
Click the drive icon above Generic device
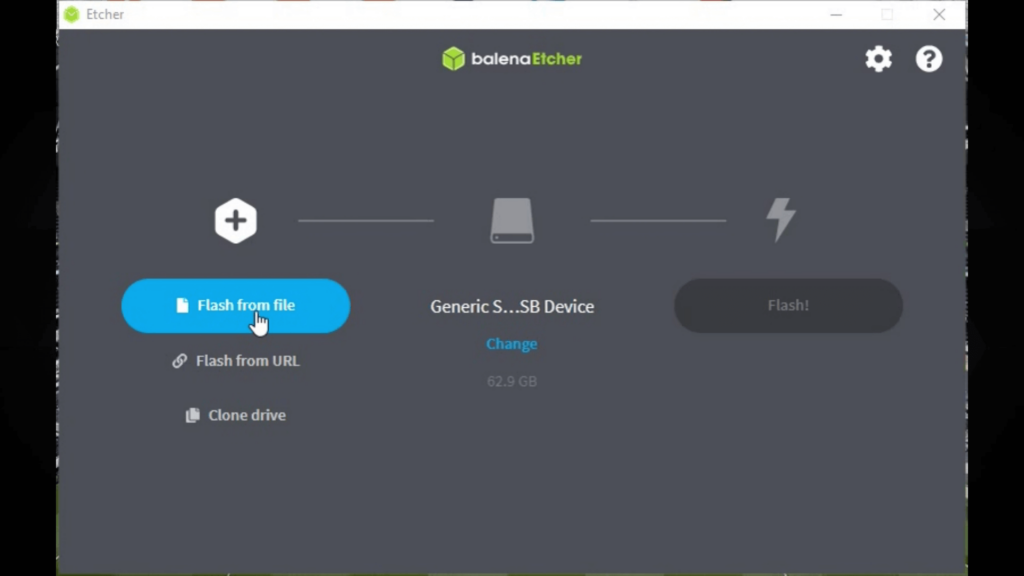click(x=512, y=221)
